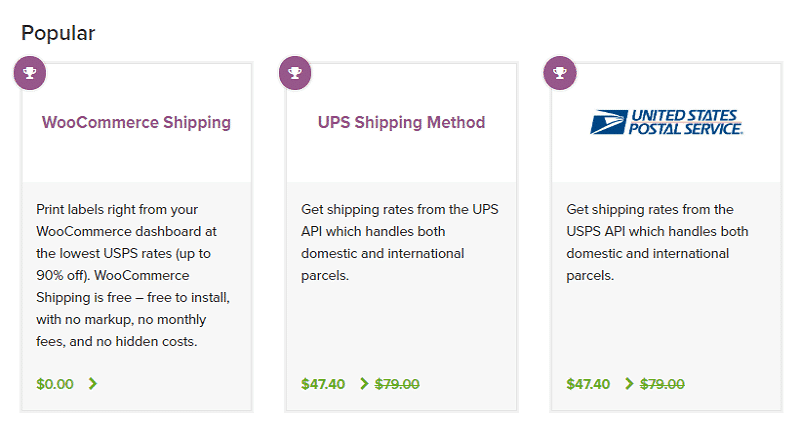
Task: Select the $47.40 price on UPS card
Action: click(x=323, y=384)
